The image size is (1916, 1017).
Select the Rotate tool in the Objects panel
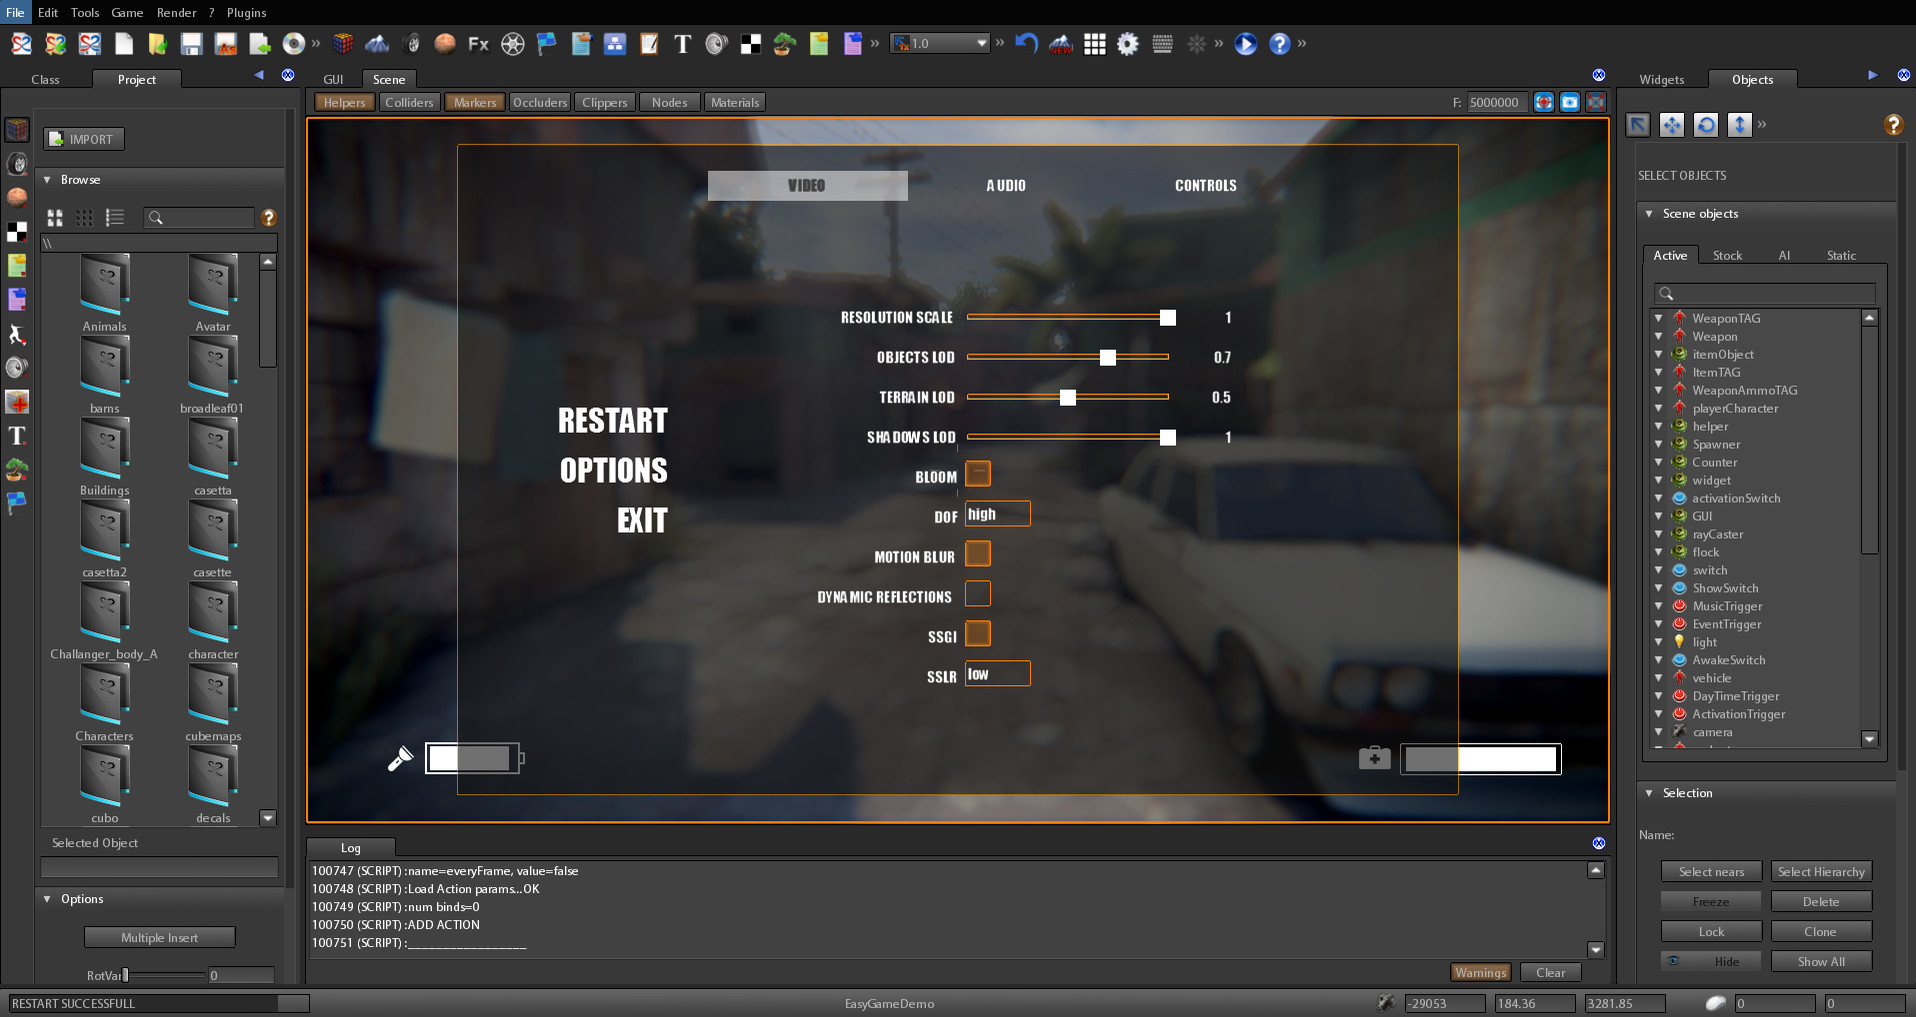point(1706,124)
